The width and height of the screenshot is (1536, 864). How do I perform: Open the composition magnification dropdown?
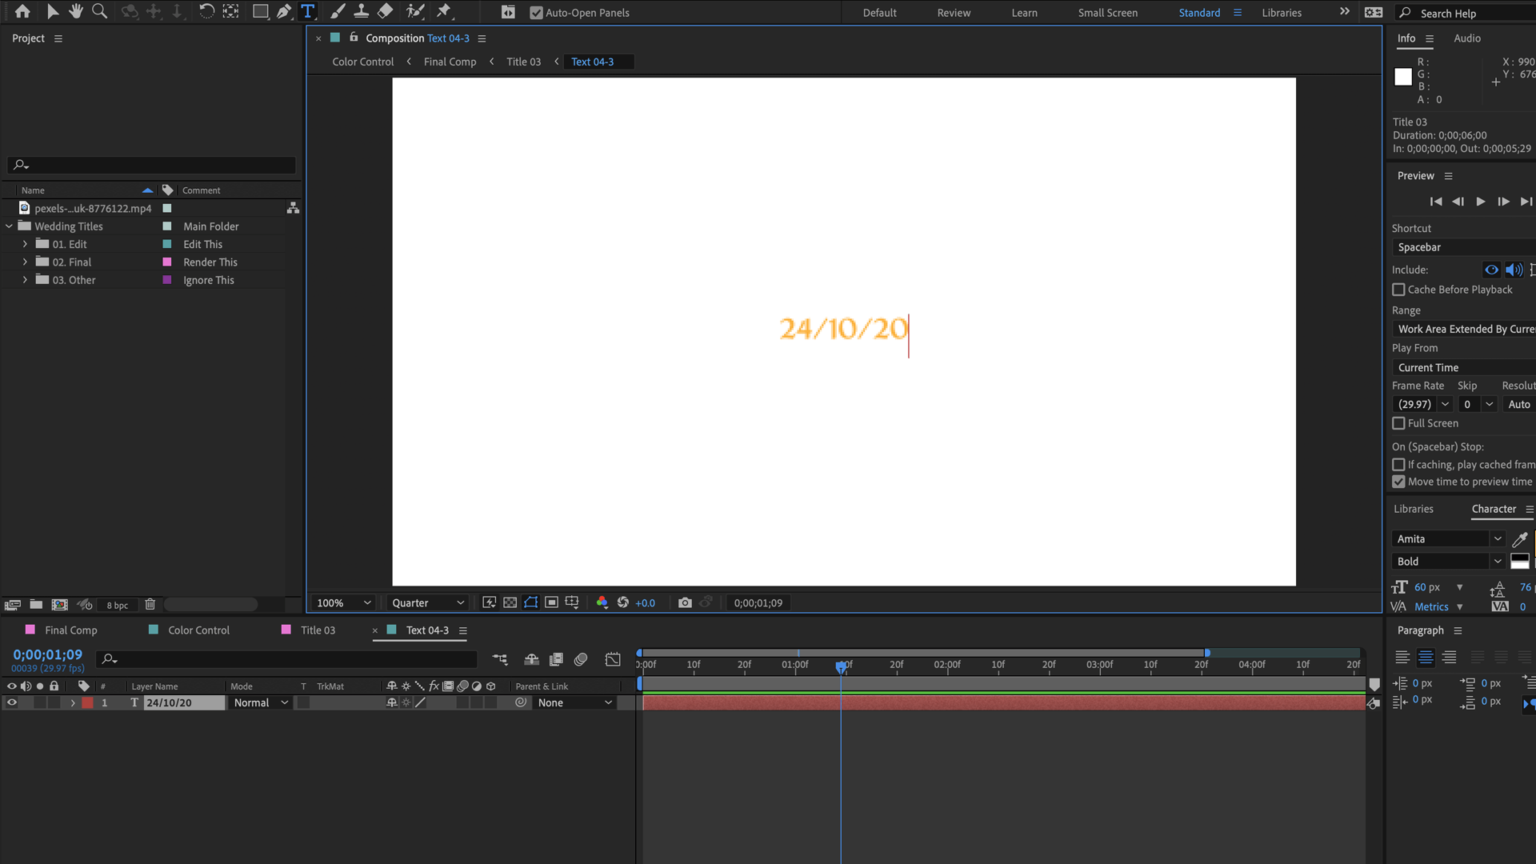pyautogui.click(x=343, y=602)
